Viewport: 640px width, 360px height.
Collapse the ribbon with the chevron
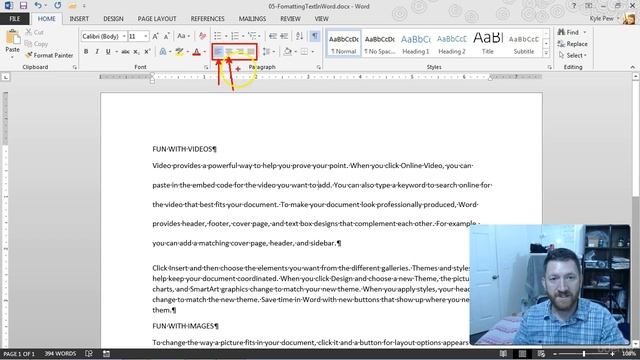(x=633, y=67)
